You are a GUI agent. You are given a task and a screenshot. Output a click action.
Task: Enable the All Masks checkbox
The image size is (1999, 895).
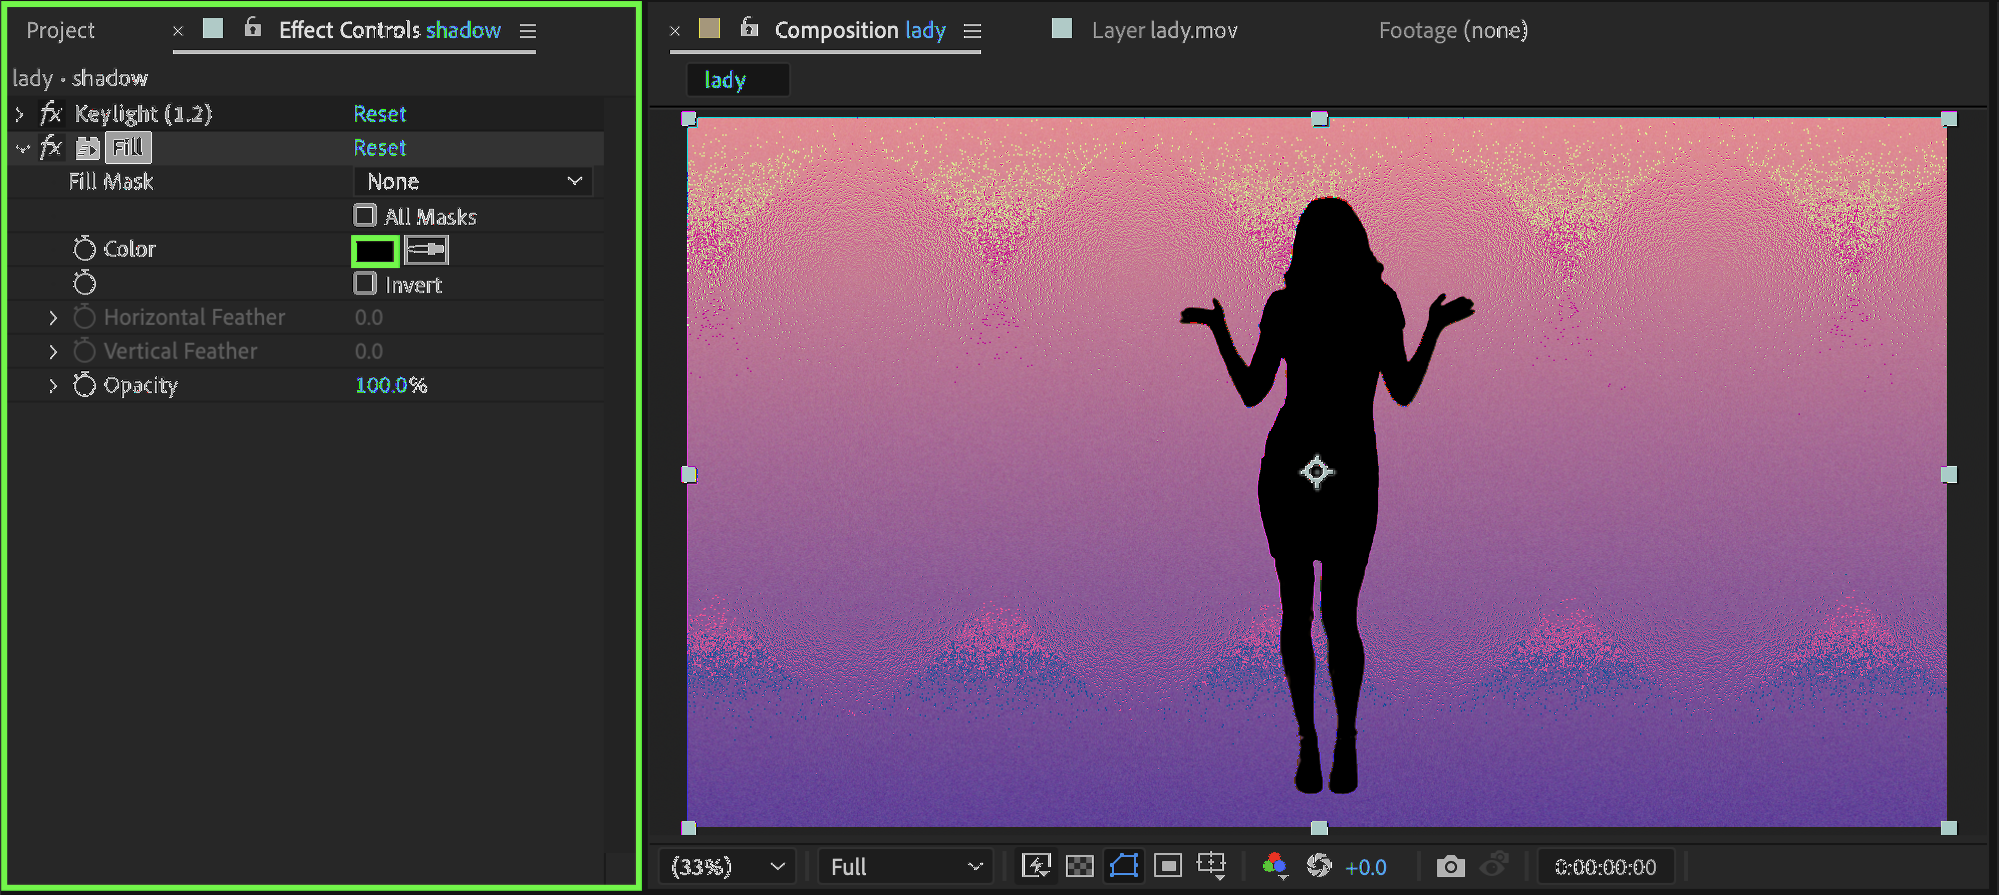pos(365,216)
